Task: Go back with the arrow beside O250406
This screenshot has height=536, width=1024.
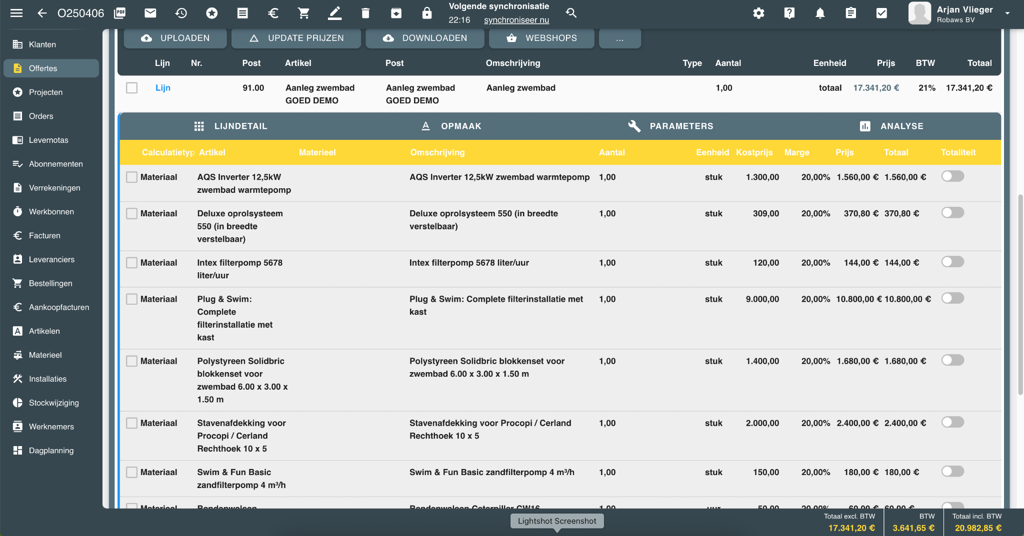Action: pyautogui.click(x=42, y=13)
